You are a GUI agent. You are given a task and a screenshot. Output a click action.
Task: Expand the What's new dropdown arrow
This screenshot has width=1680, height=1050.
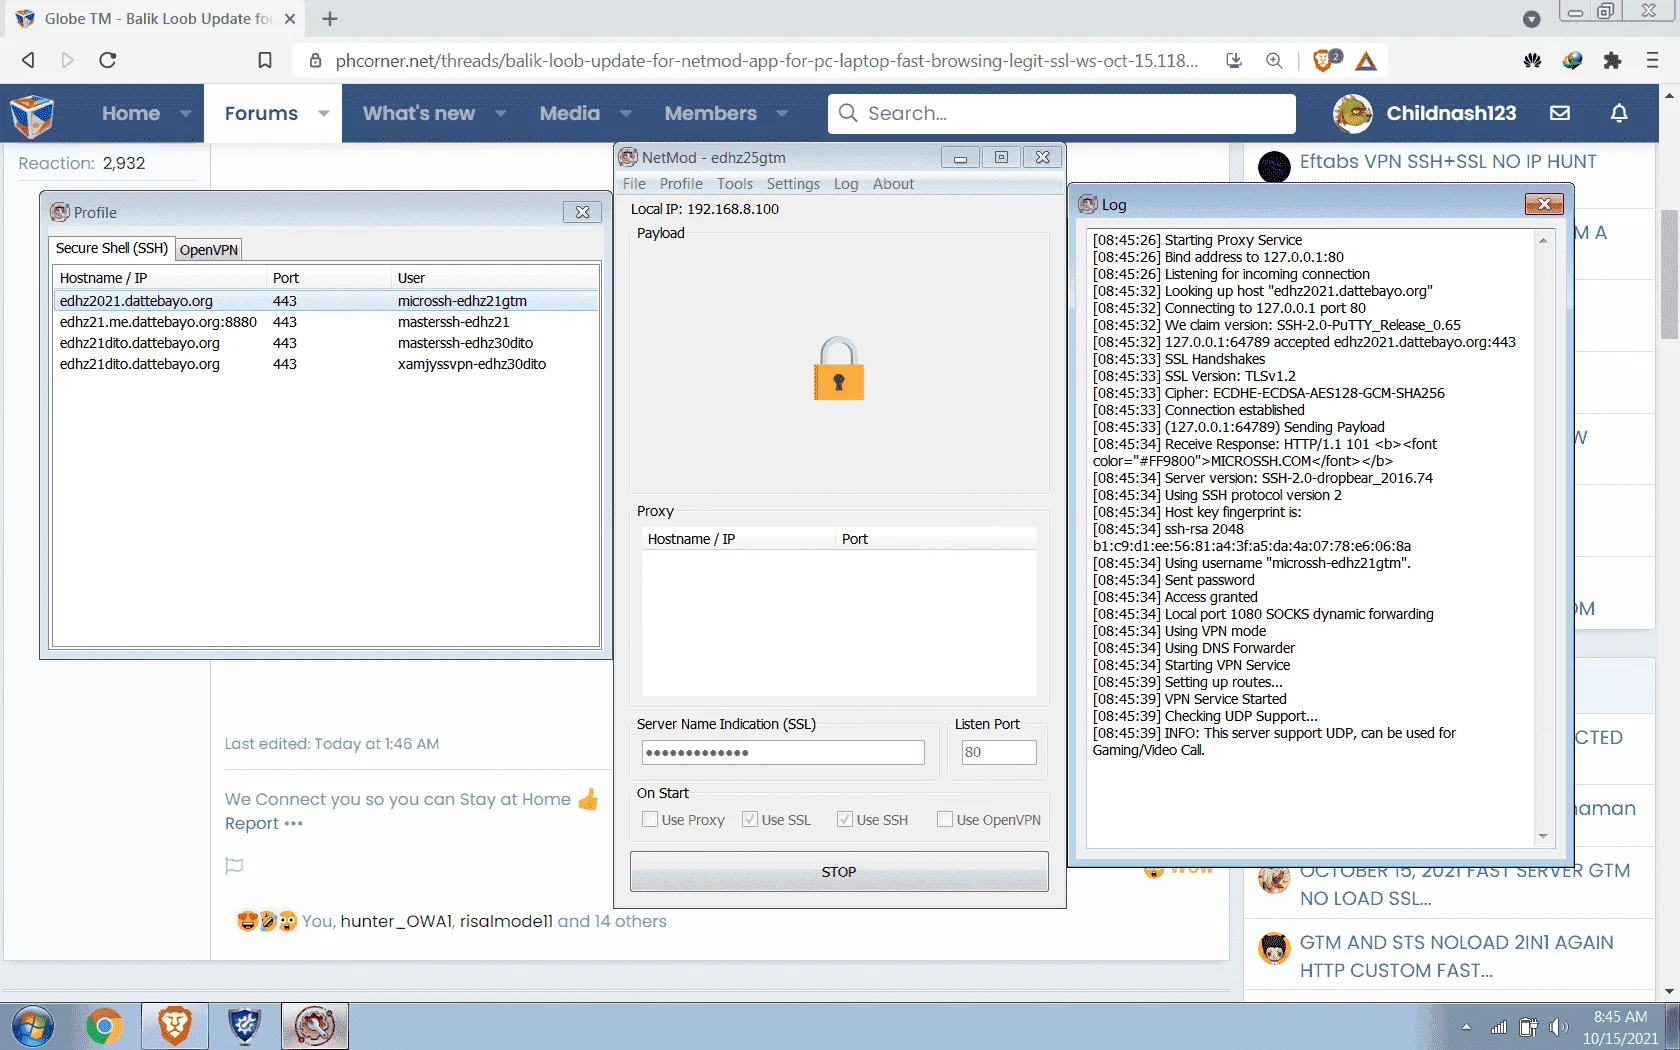(x=500, y=114)
